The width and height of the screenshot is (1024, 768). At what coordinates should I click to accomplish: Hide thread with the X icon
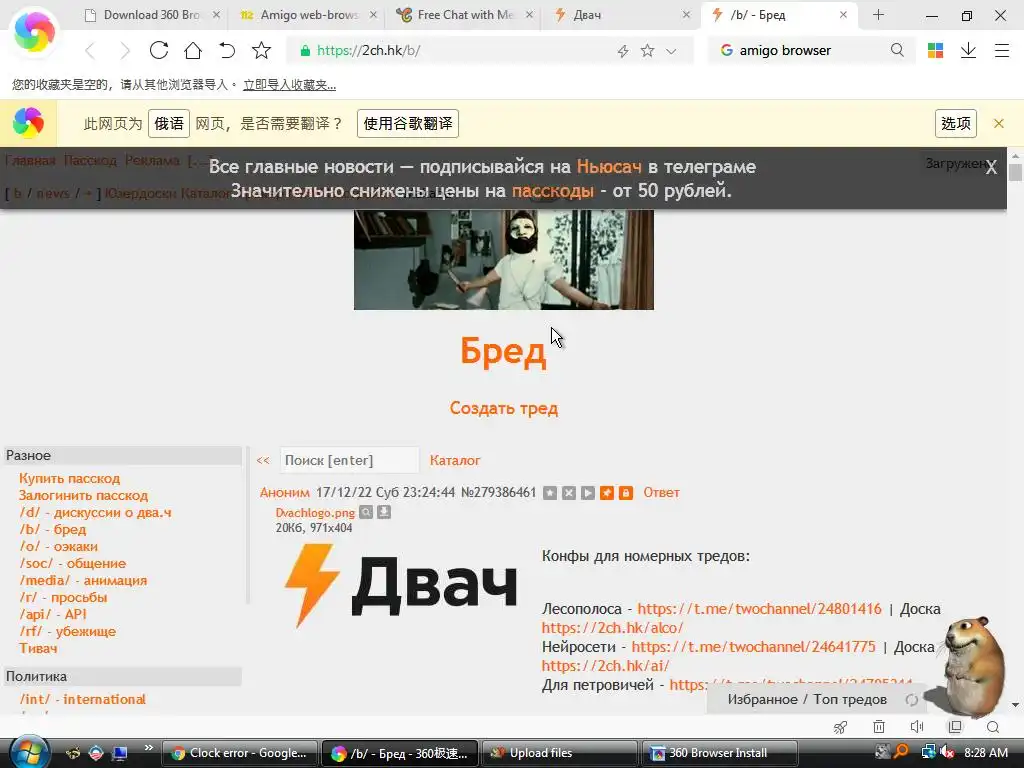point(569,493)
